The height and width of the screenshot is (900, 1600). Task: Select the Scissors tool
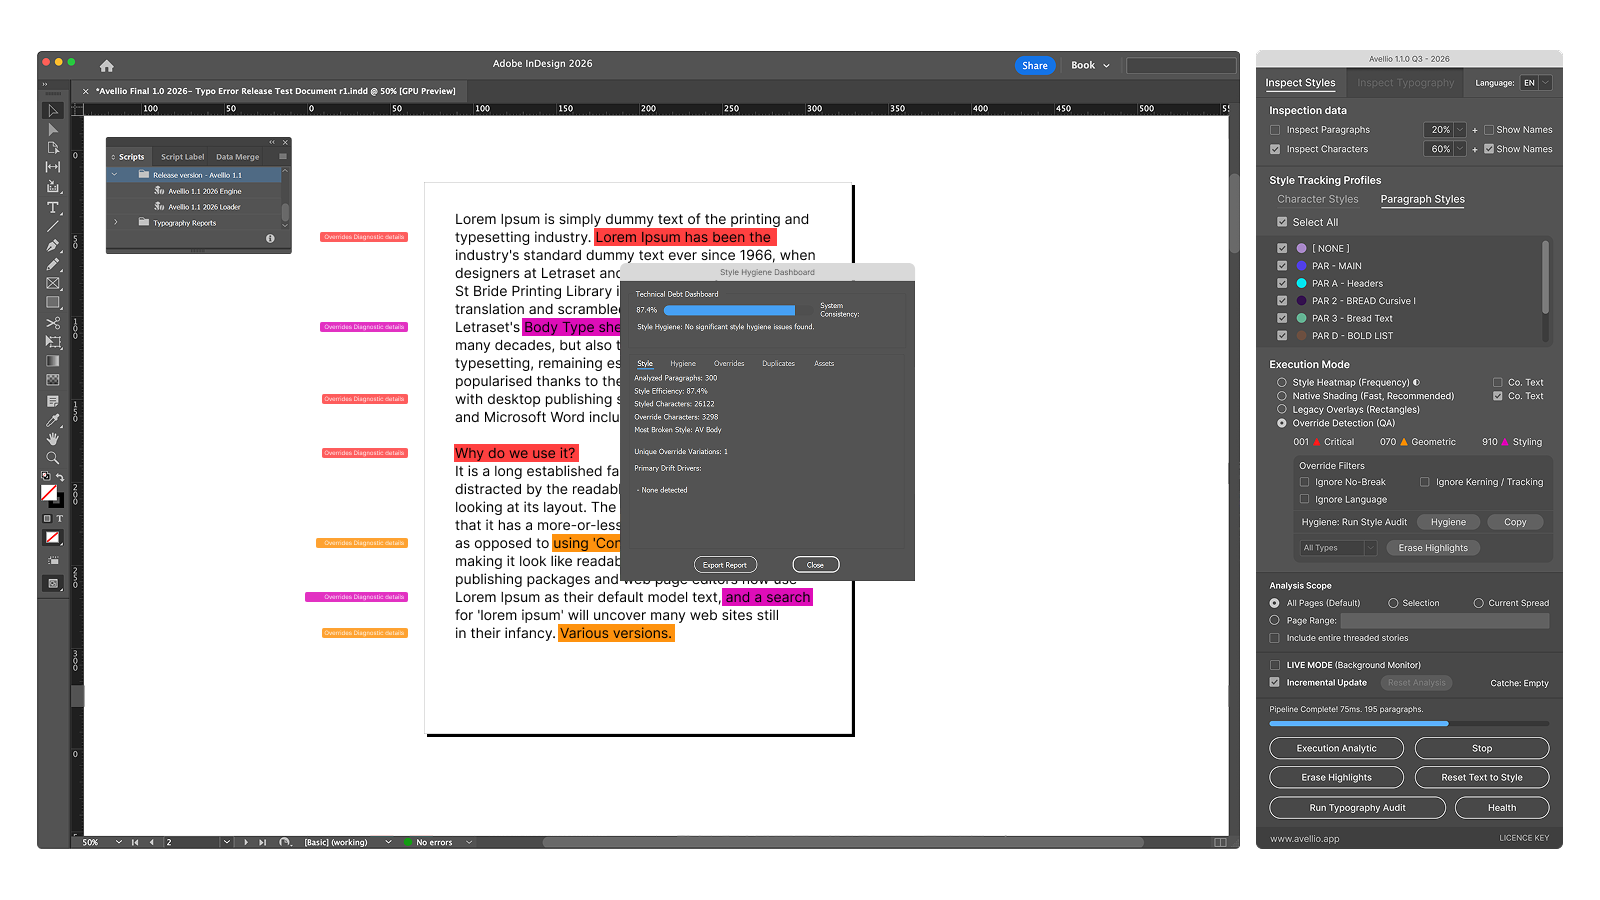(53, 323)
